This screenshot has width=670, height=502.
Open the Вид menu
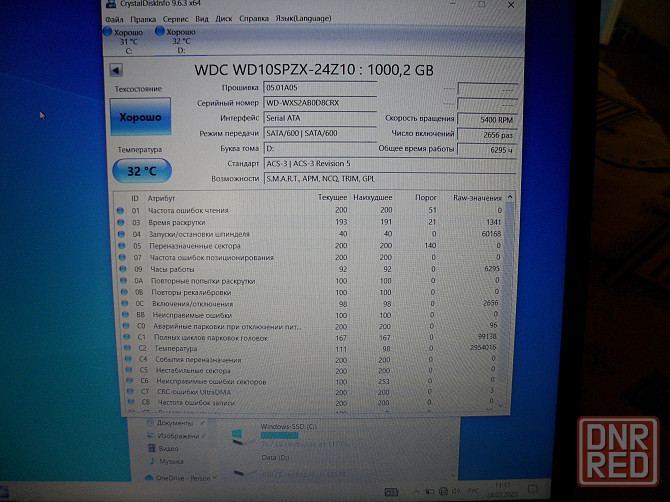(202, 19)
